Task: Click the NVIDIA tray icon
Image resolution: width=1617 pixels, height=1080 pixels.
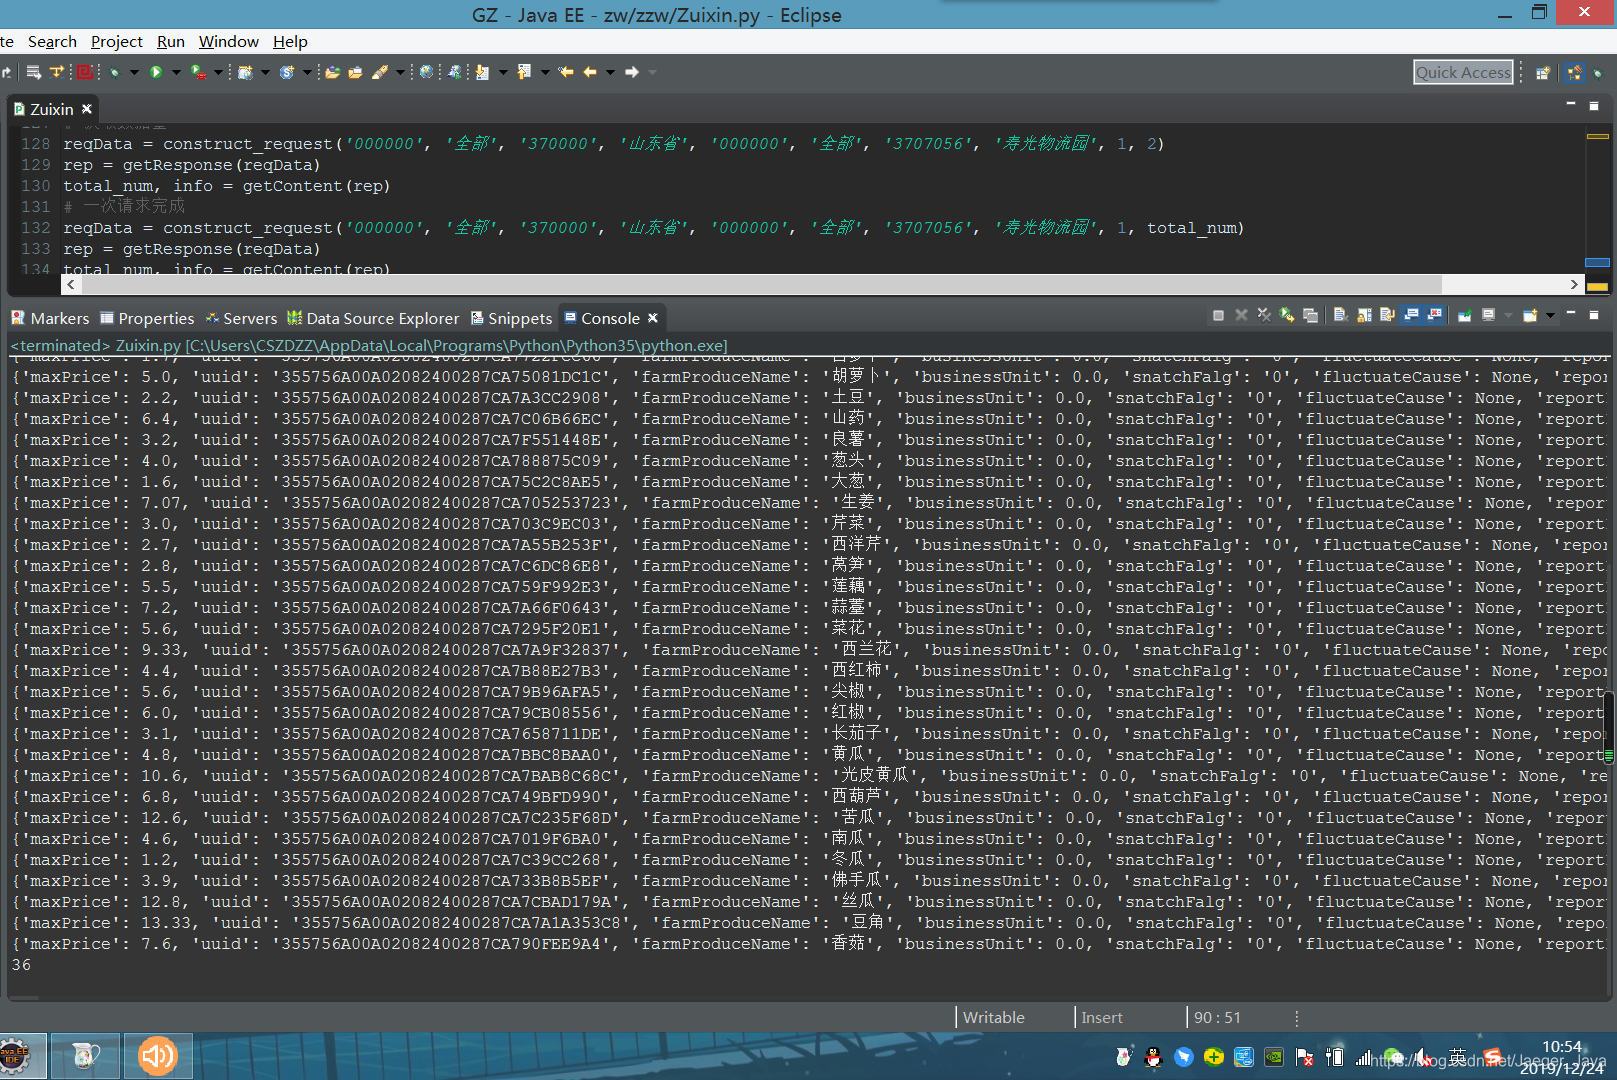Action: tap(1274, 1057)
